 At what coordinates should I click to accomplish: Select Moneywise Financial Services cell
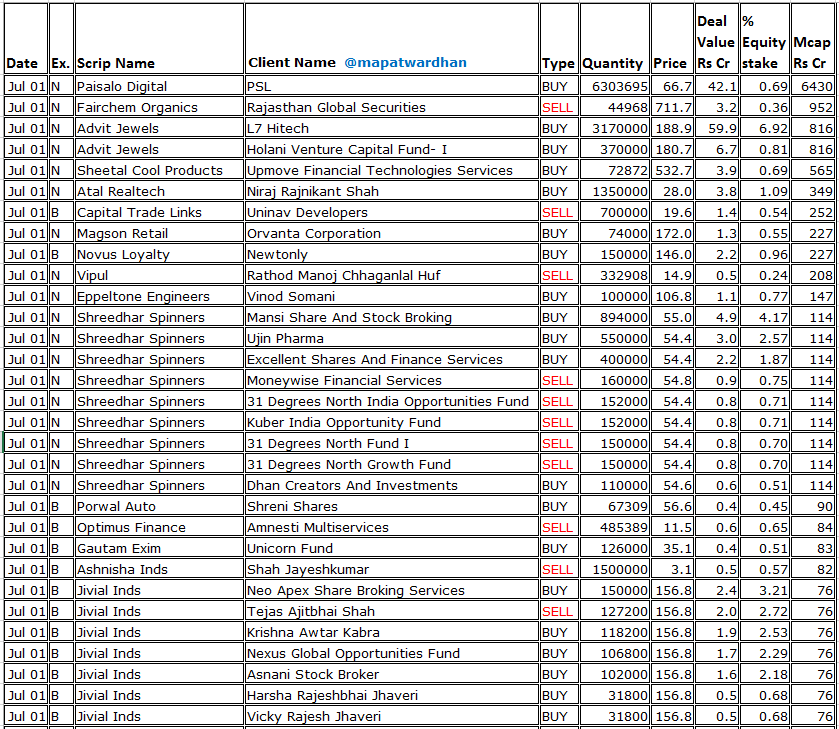(392, 381)
